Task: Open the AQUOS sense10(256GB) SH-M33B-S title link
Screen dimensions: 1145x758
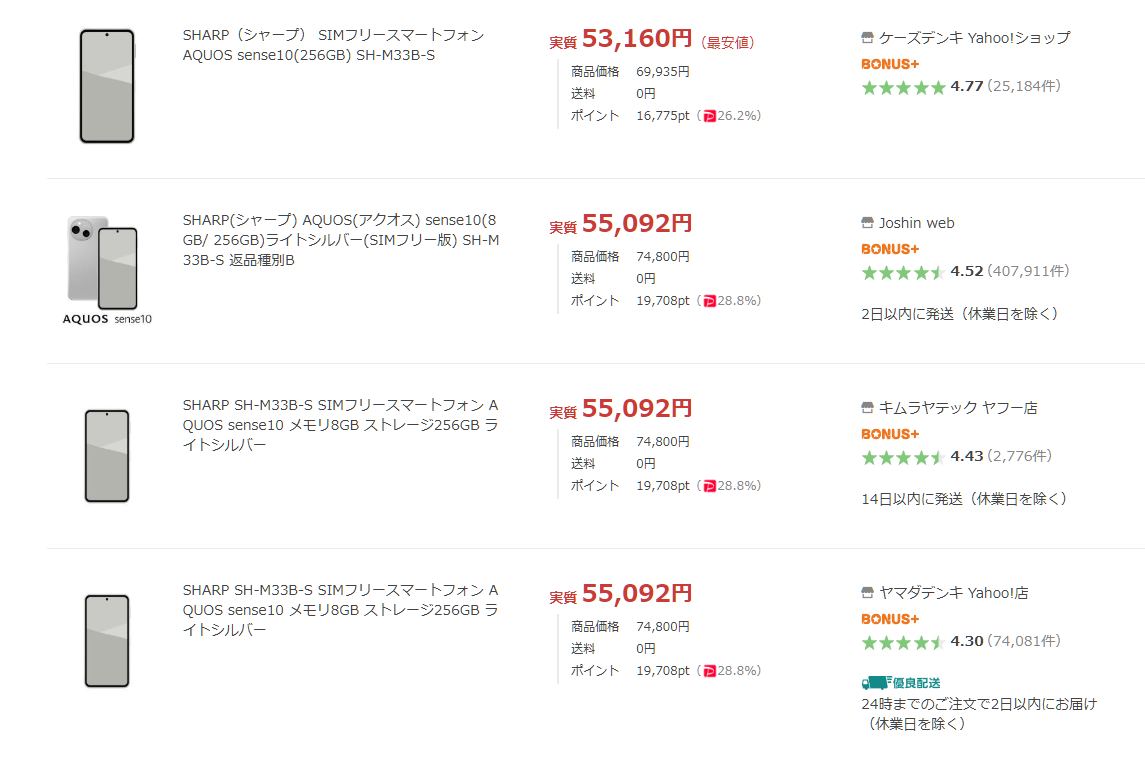Action: (333, 45)
